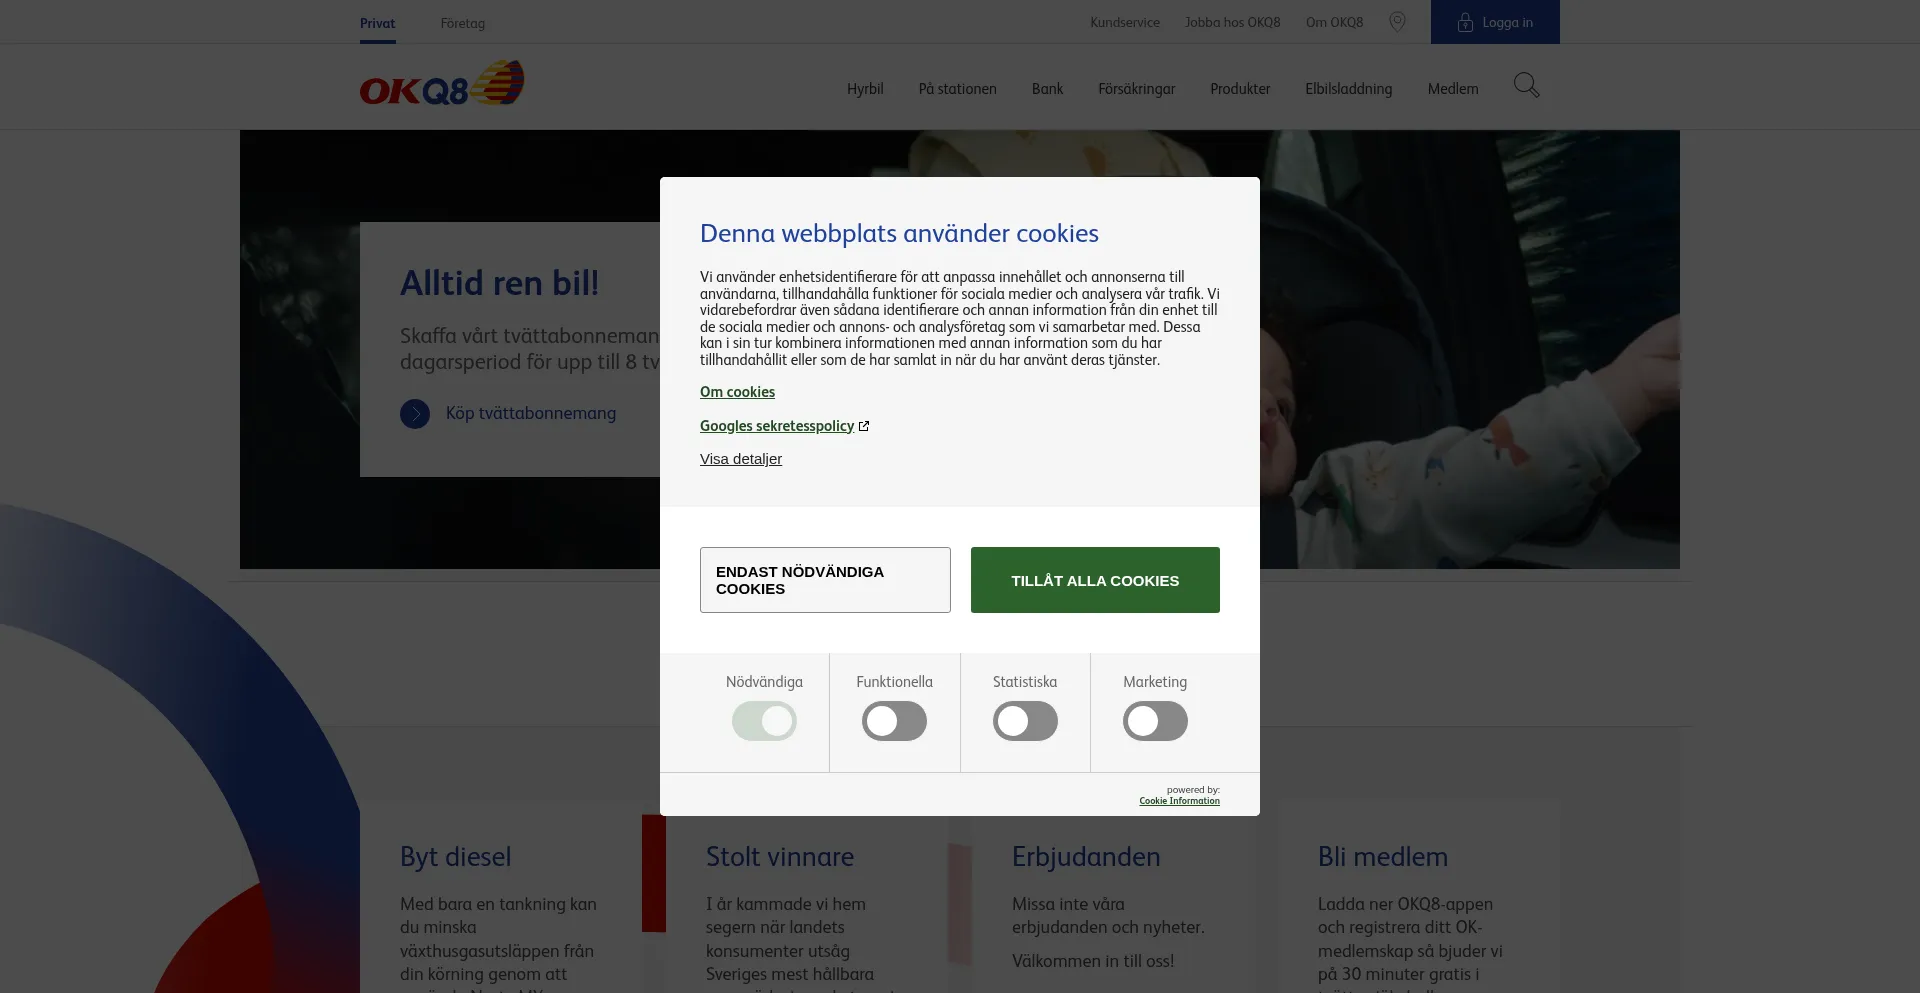Open Kundservice in the top bar
Viewport: 1920px width, 993px height.
pos(1125,23)
